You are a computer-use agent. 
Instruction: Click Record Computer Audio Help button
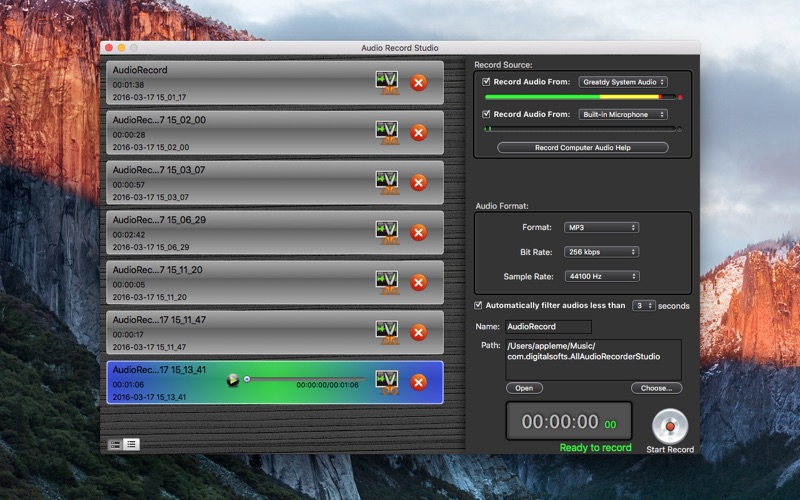coord(583,147)
